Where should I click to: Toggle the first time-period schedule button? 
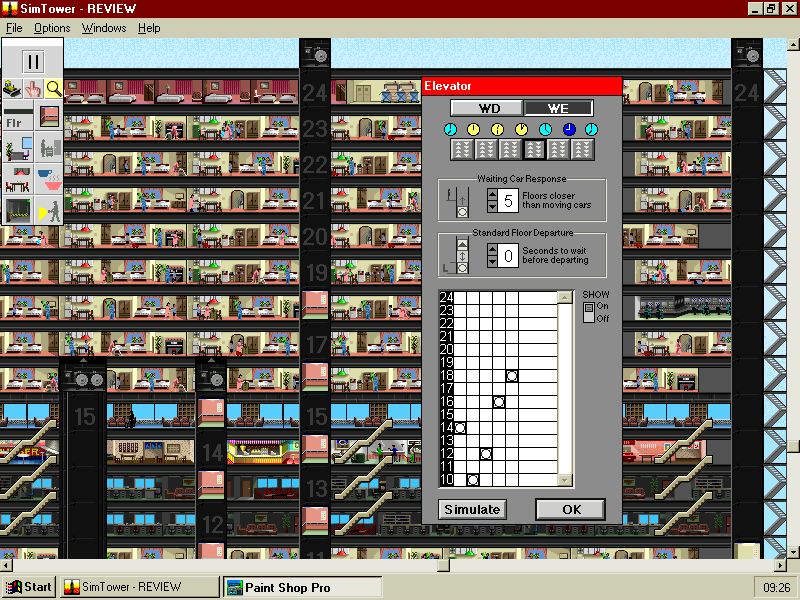(462, 149)
